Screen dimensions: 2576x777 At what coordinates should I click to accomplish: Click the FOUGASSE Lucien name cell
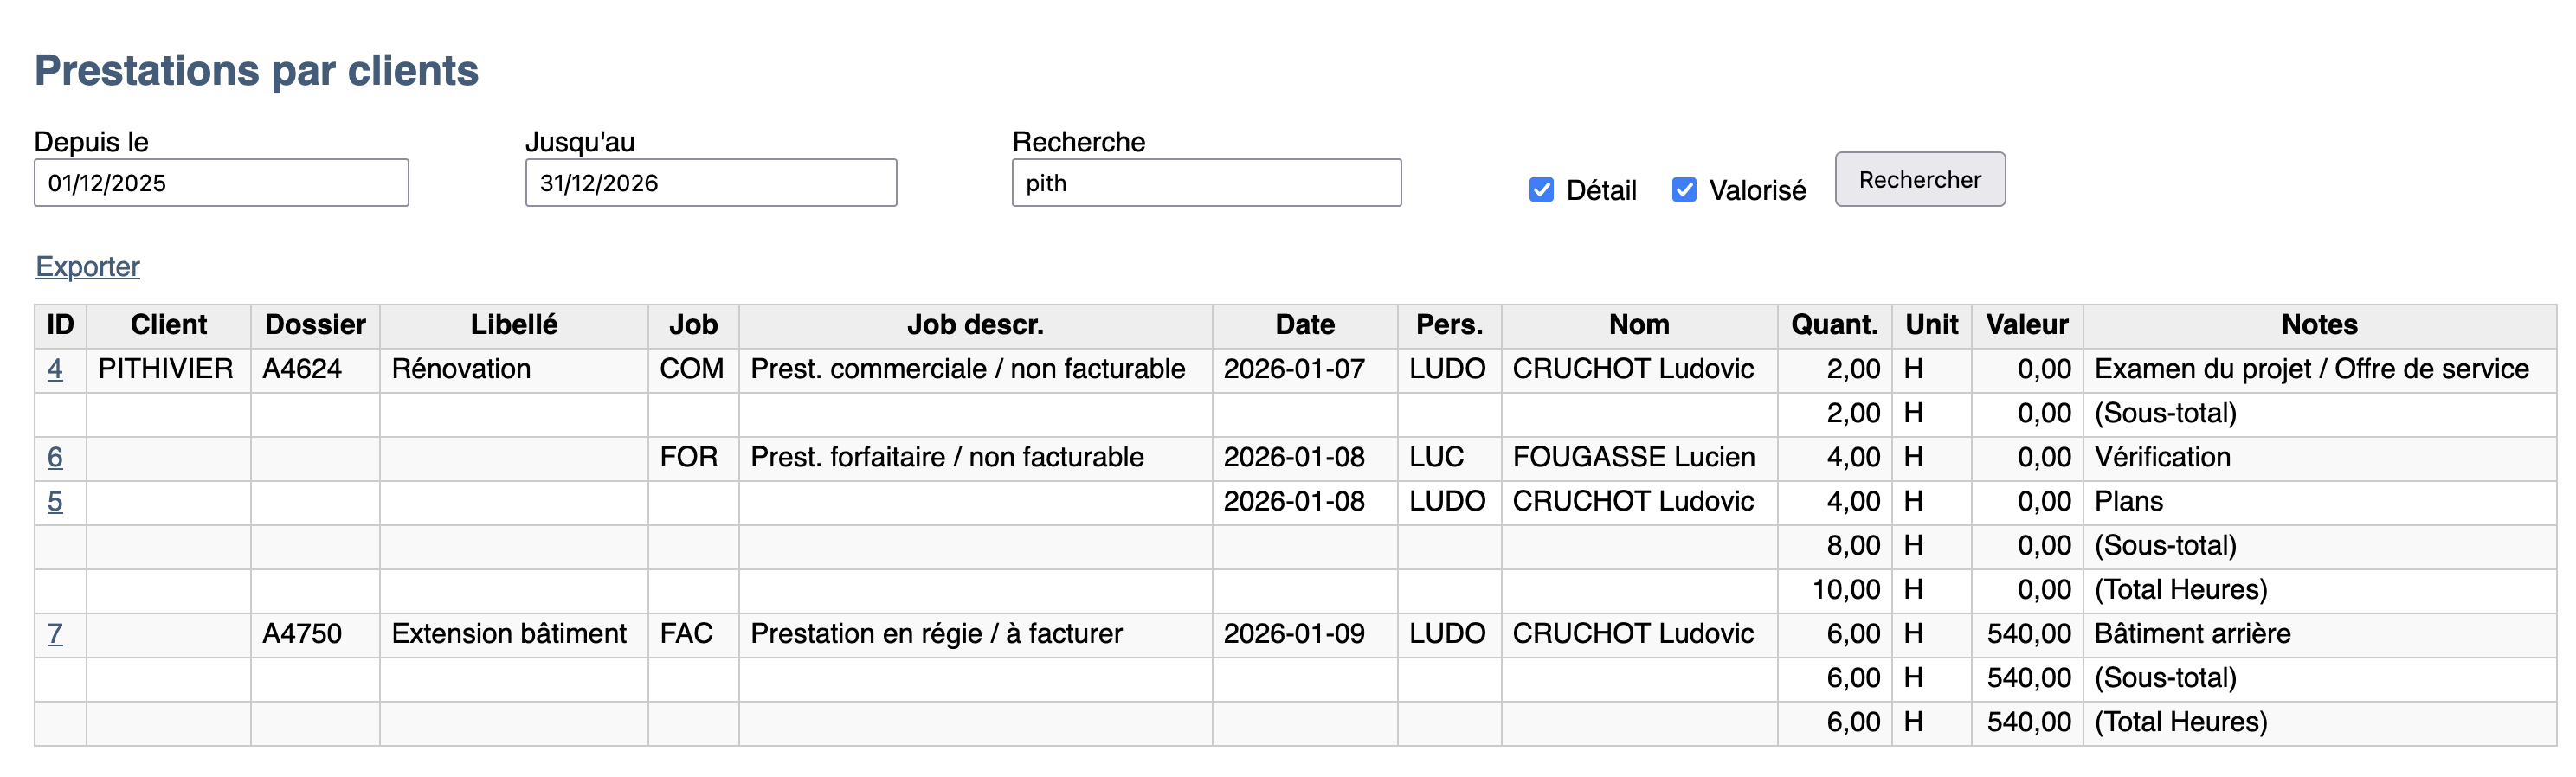coord(1633,457)
